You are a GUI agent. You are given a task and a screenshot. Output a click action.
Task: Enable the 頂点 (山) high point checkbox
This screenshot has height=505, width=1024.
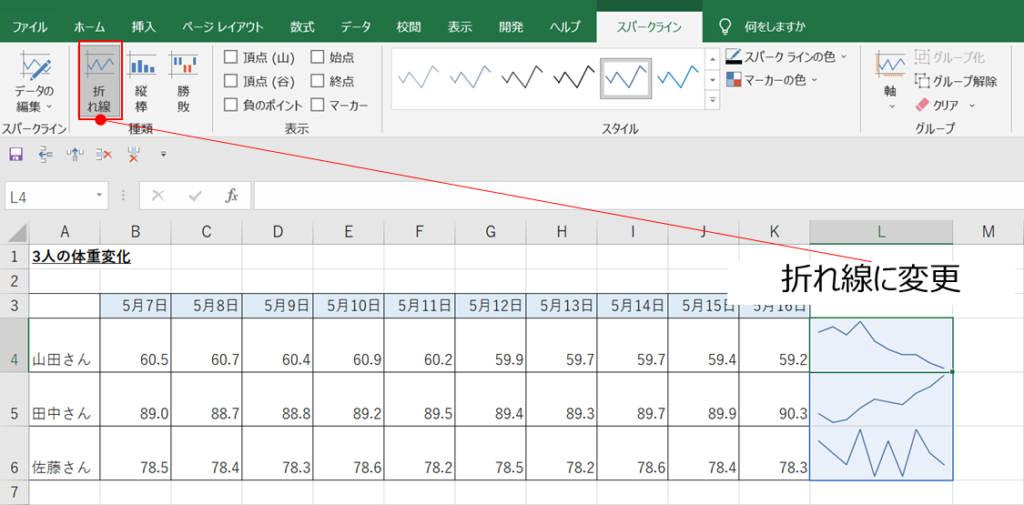pos(231,57)
